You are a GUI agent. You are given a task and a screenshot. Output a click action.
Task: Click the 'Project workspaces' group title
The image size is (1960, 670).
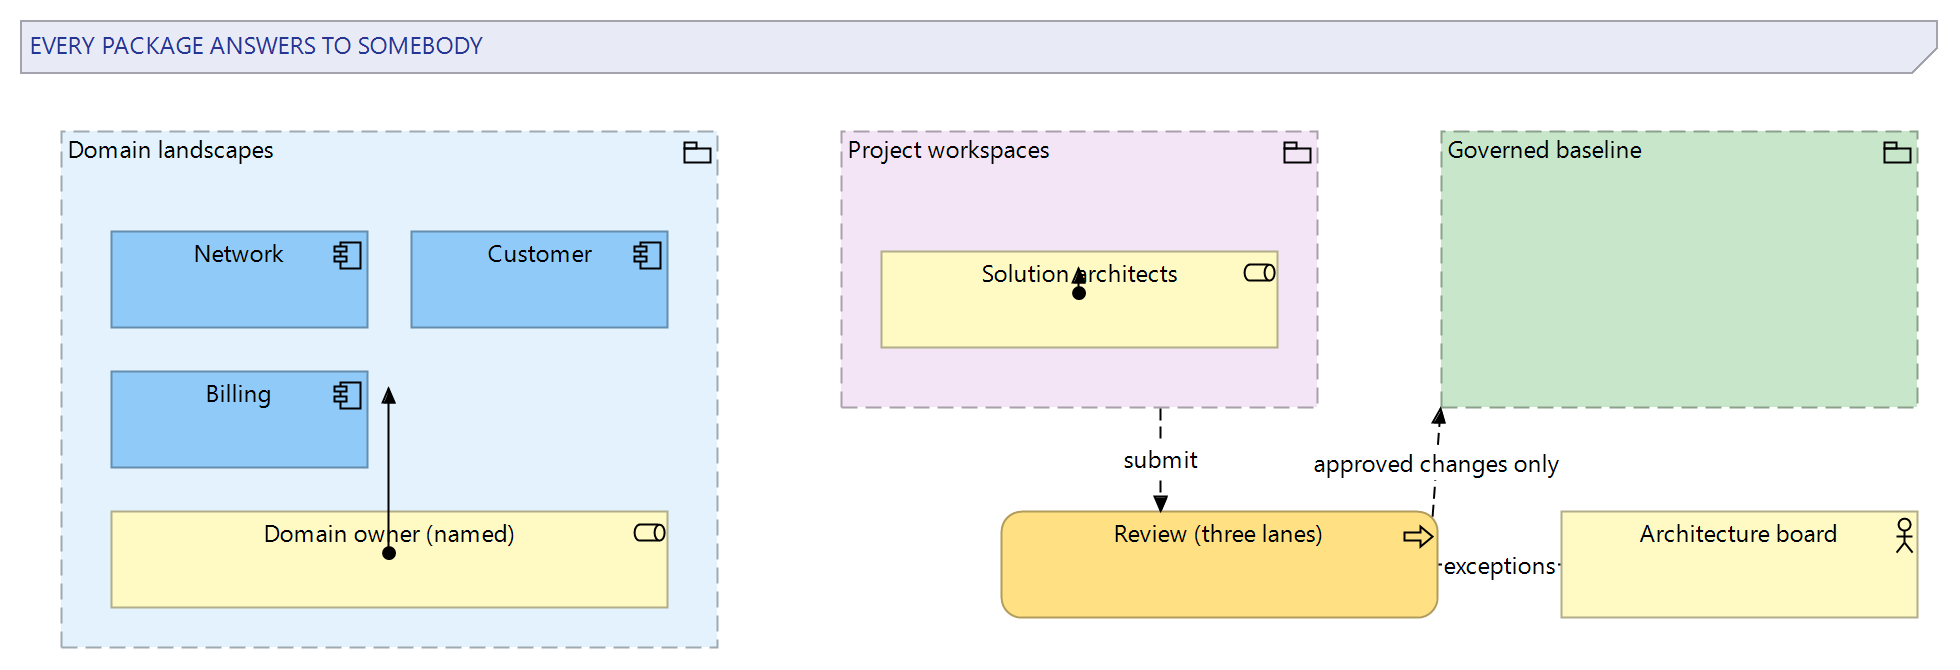coord(949,150)
